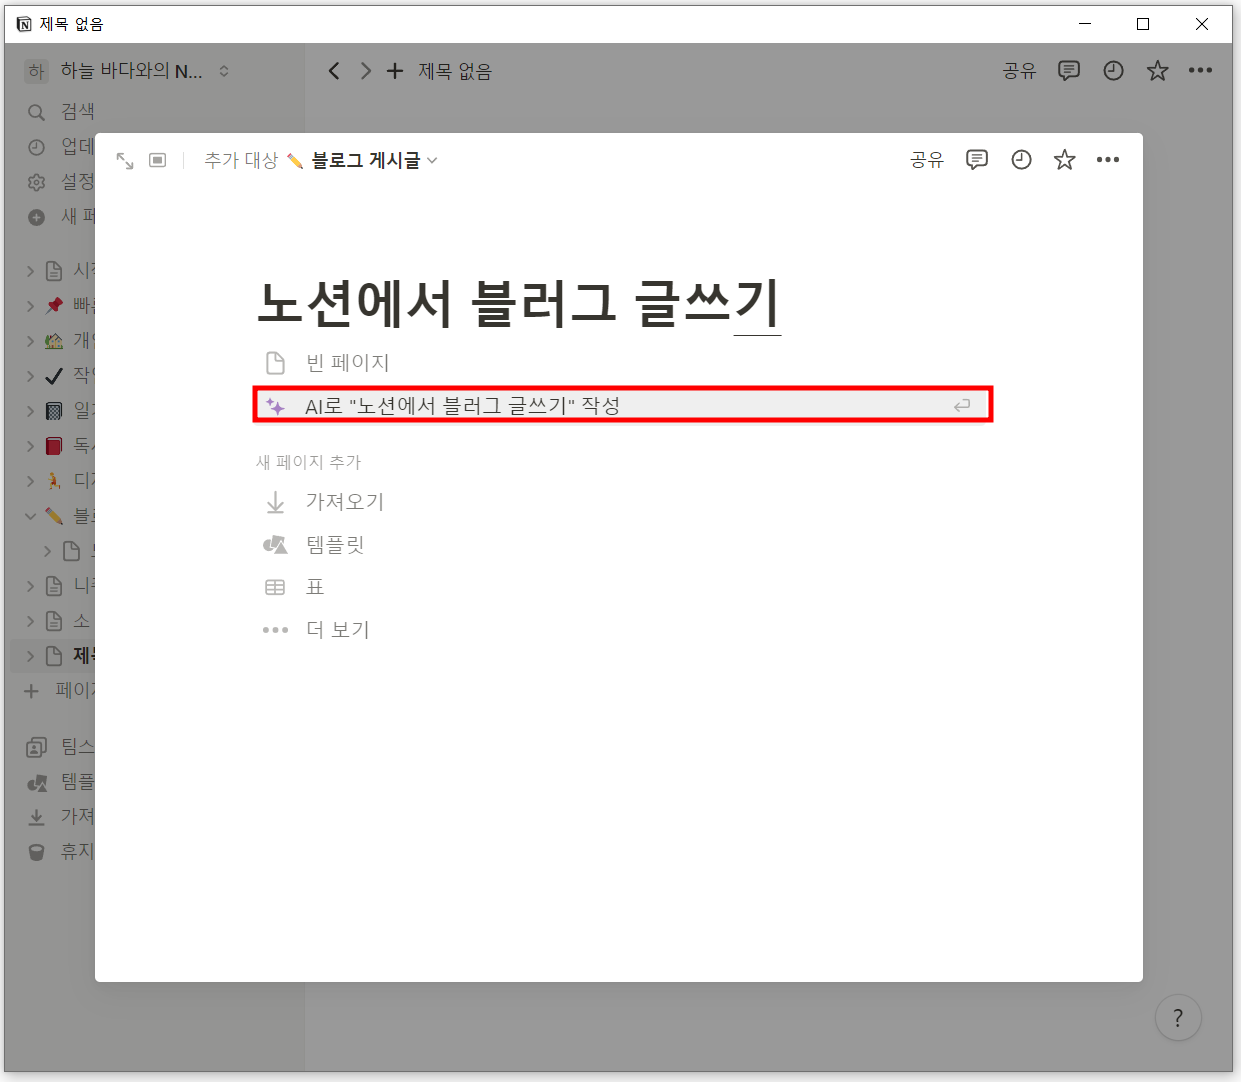This screenshot has width=1241, height=1082.
Task: Click the 추가 대상 label
Action: pyautogui.click(x=241, y=160)
